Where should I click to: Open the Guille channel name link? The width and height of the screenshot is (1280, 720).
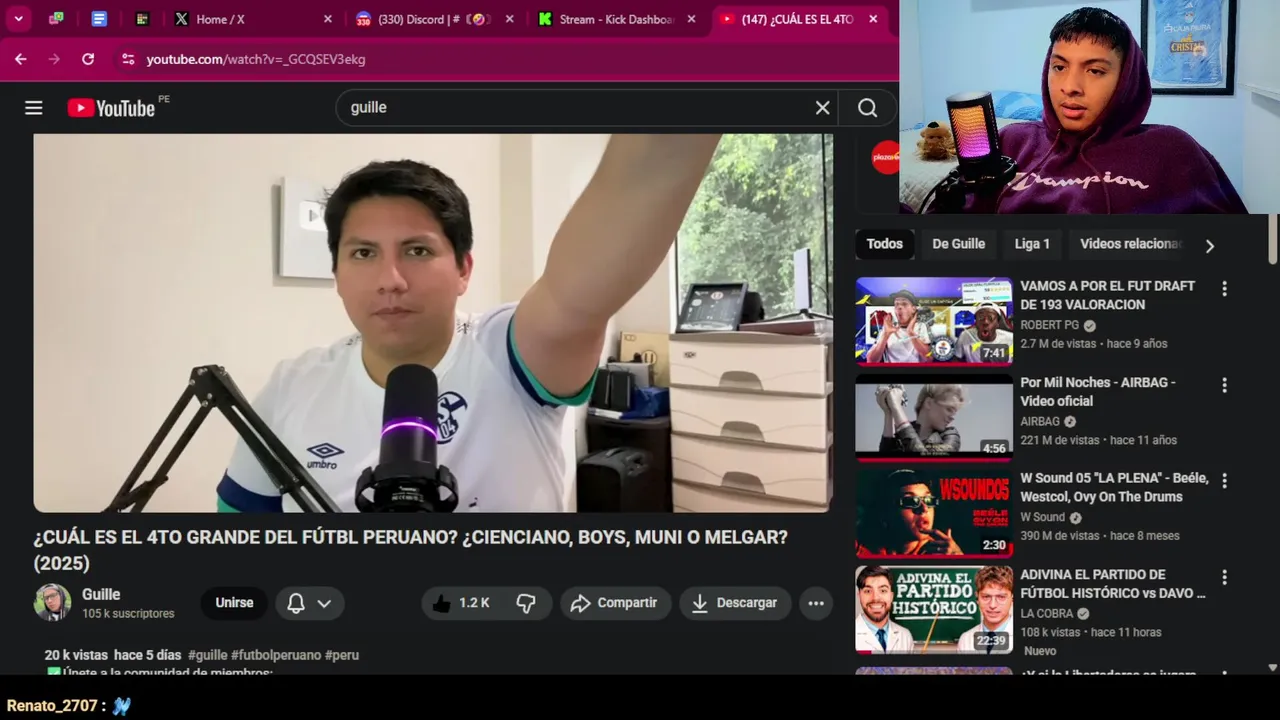tap(101, 594)
